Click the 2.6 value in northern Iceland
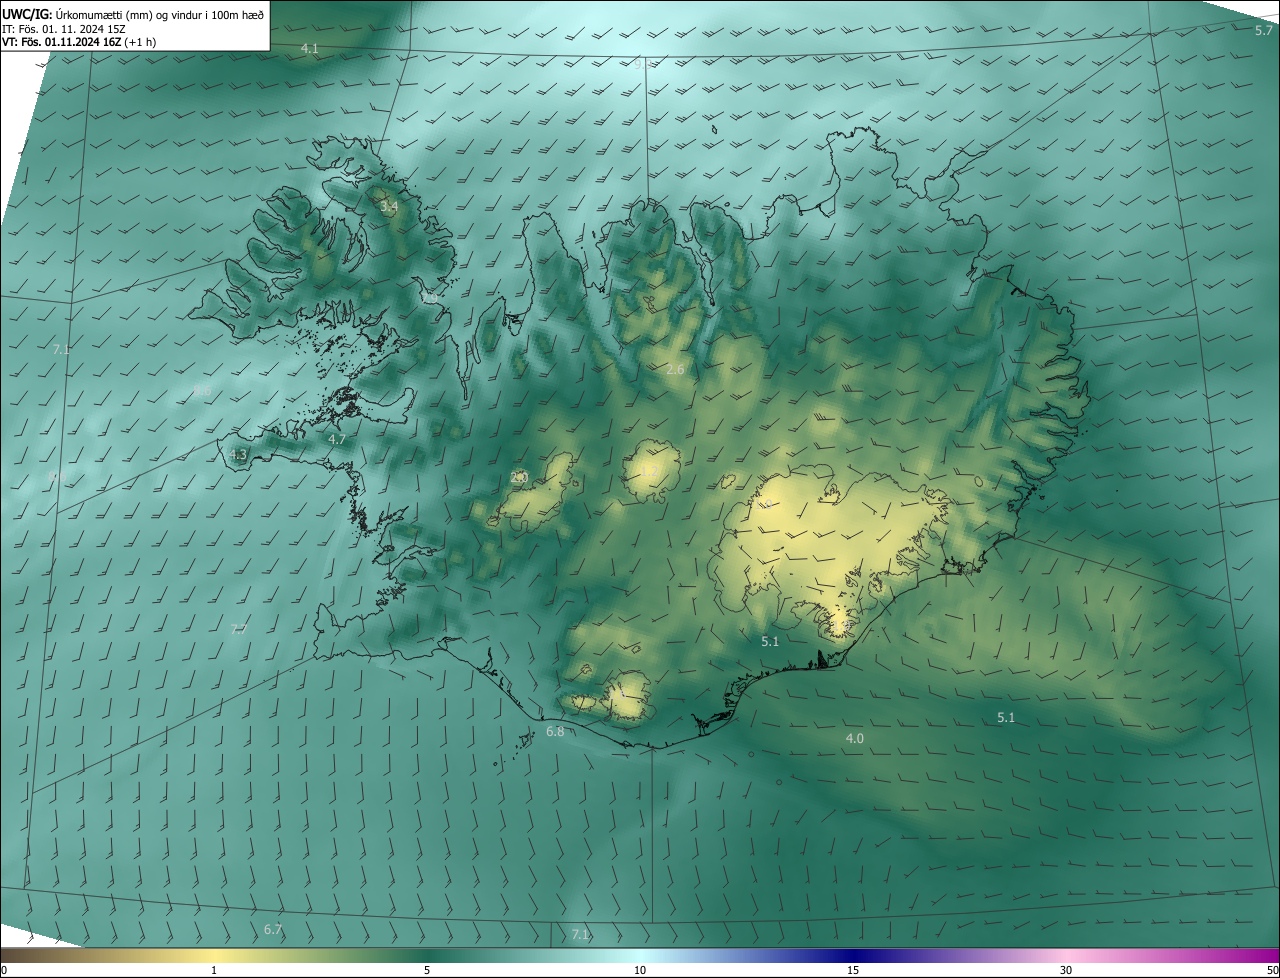The width and height of the screenshot is (1280, 978). 675,370
